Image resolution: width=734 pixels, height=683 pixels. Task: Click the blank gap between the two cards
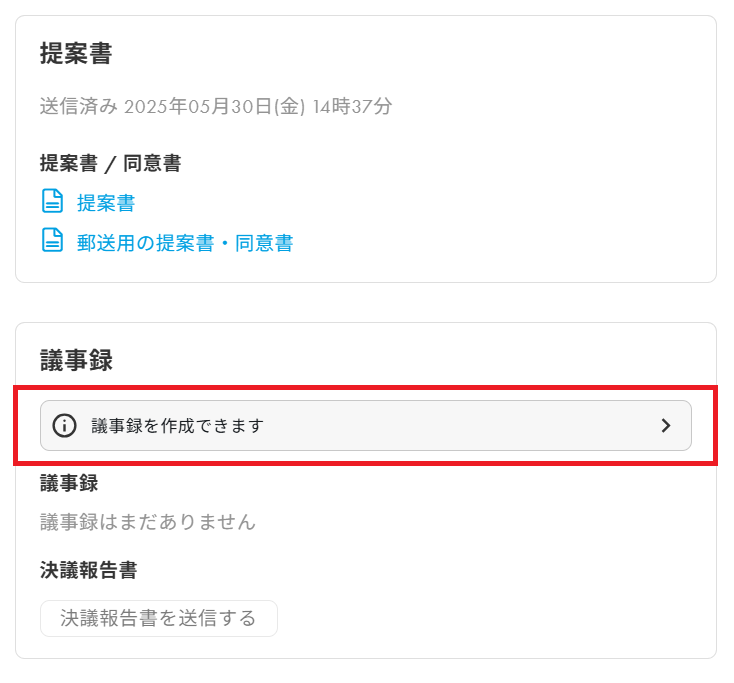(366, 302)
